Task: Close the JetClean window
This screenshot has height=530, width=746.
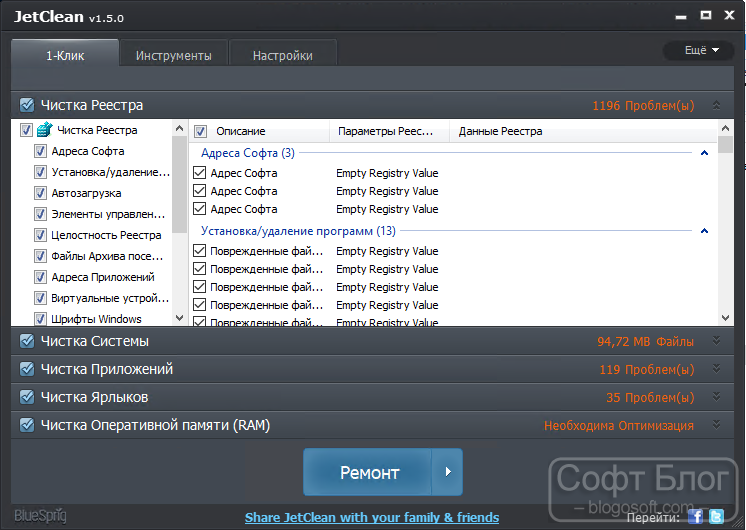Action: click(x=729, y=15)
